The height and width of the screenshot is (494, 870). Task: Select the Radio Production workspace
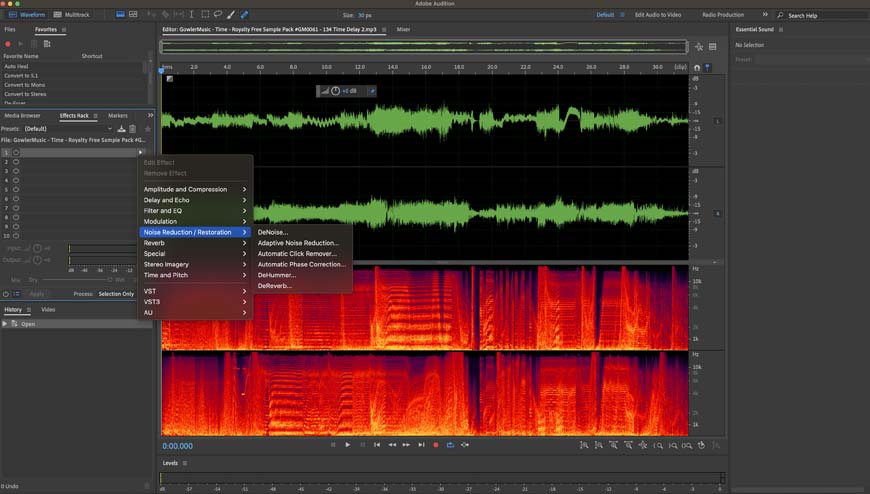click(x=723, y=14)
